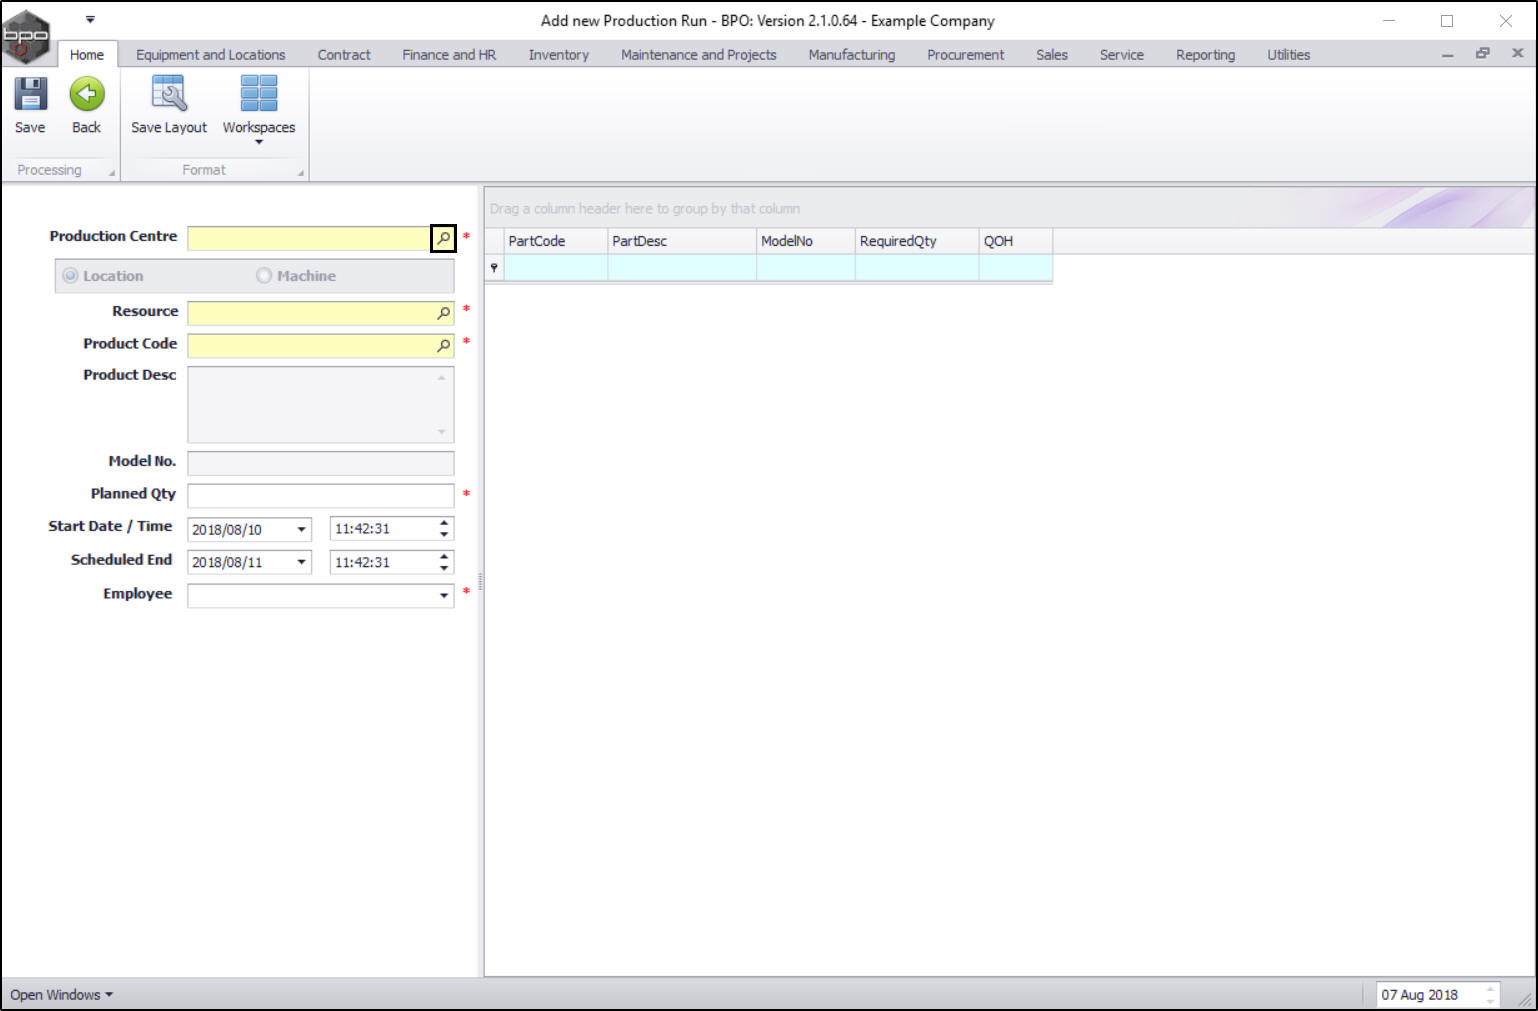Click the PartDesc filter row cell
This screenshot has width=1538, height=1011.
pyautogui.click(x=682, y=267)
